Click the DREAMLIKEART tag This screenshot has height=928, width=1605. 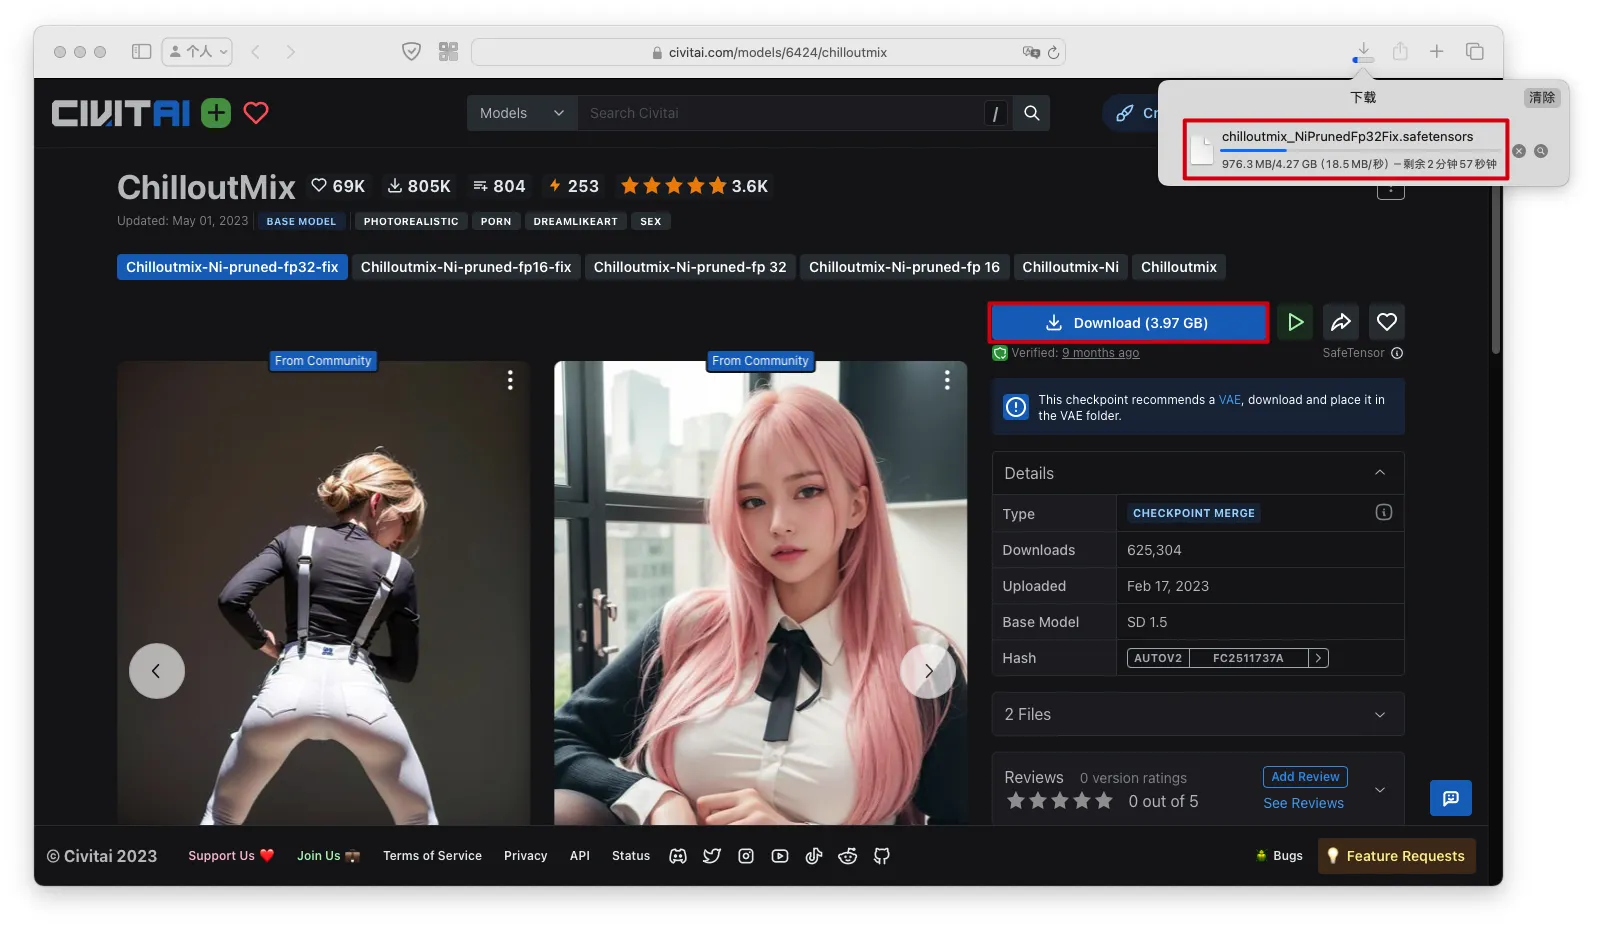point(576,221)
